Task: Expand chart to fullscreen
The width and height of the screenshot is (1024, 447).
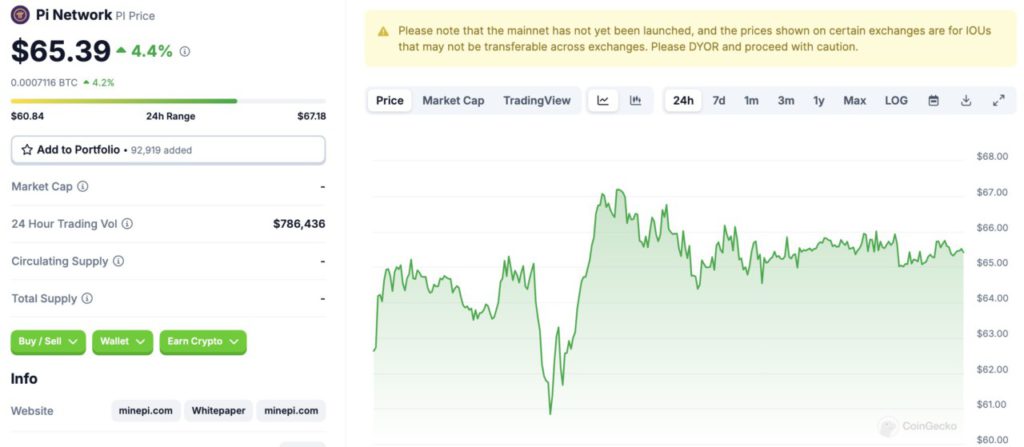Action: 998,100
